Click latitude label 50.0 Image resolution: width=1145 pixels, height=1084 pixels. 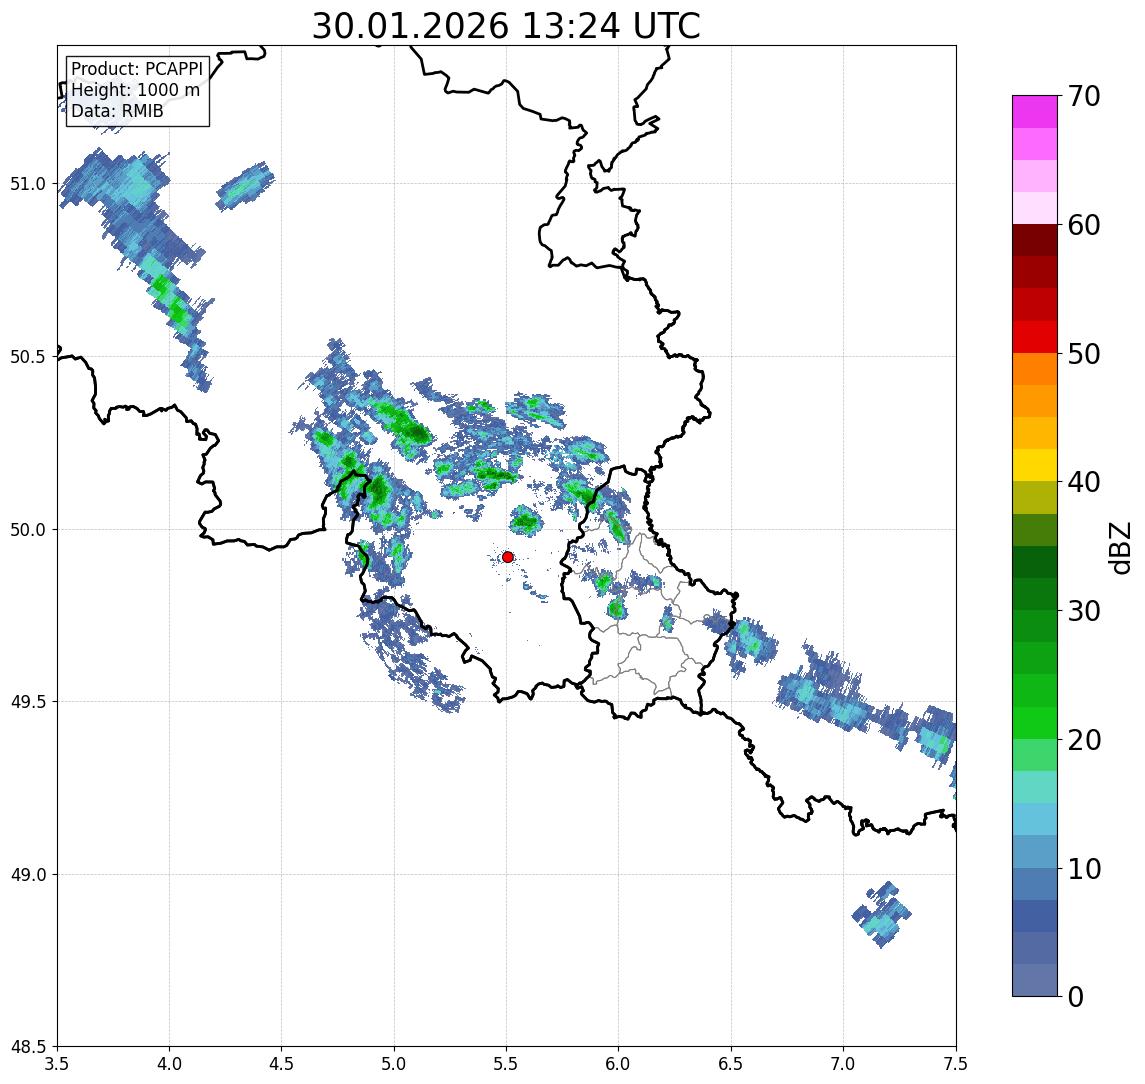click(27, 530)
